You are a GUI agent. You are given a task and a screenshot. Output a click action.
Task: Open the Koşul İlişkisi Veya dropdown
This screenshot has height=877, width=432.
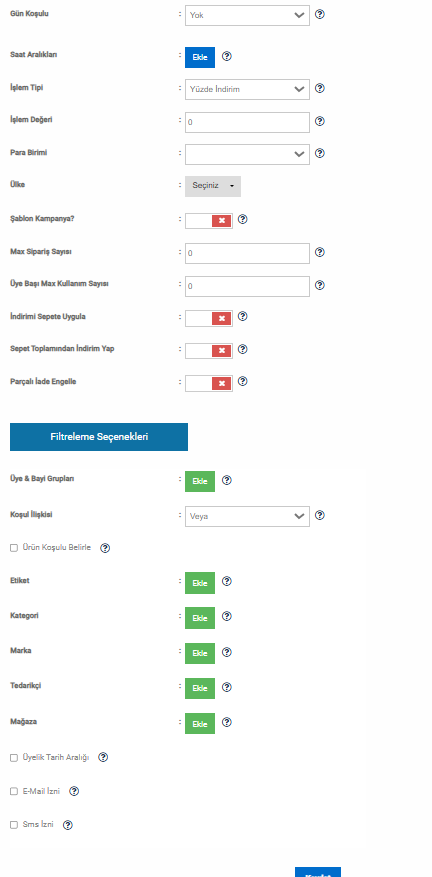pos(247,516)
